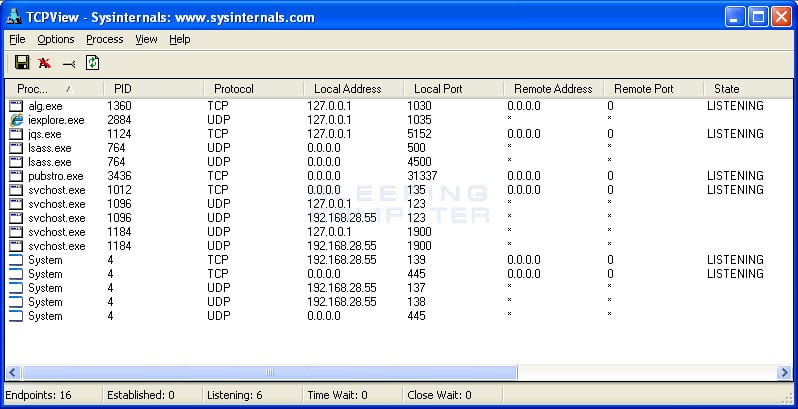Select the jqs.exe process name
Screen dimensions: 798x409
[45, 134]
